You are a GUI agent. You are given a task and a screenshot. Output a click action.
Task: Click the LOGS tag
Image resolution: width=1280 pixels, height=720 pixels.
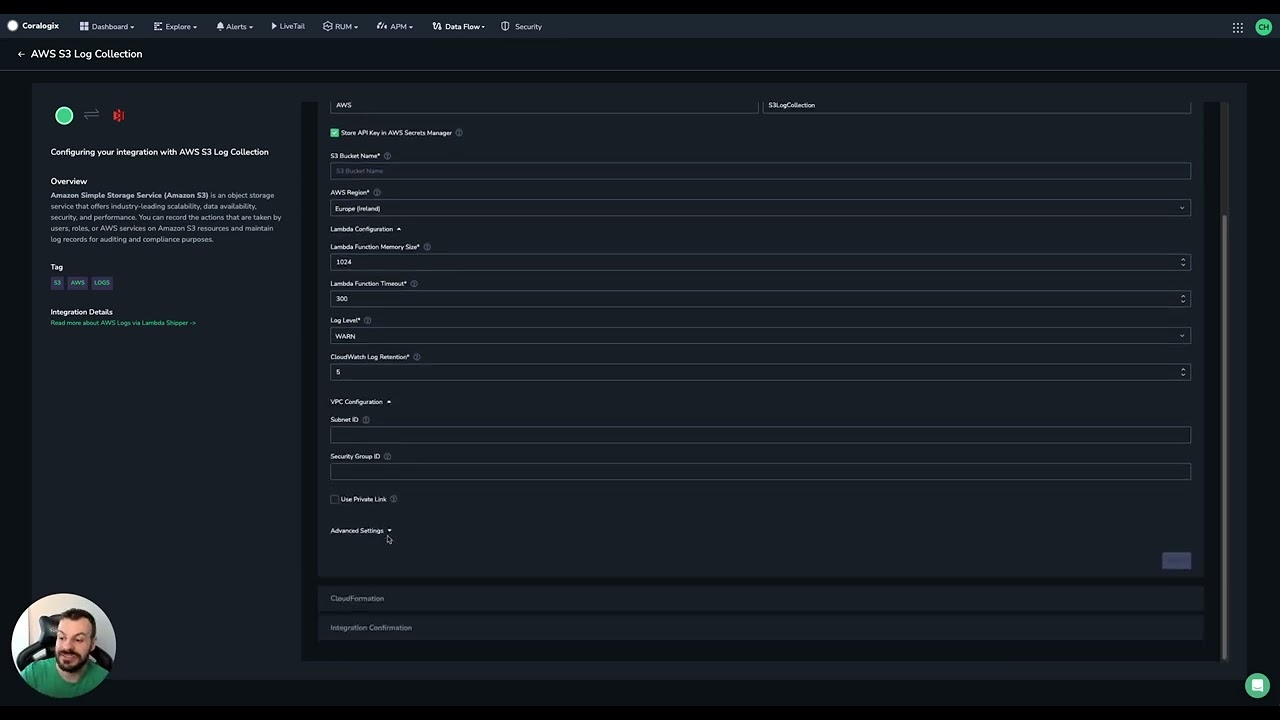pyautogui.click(x=102, y=283)
